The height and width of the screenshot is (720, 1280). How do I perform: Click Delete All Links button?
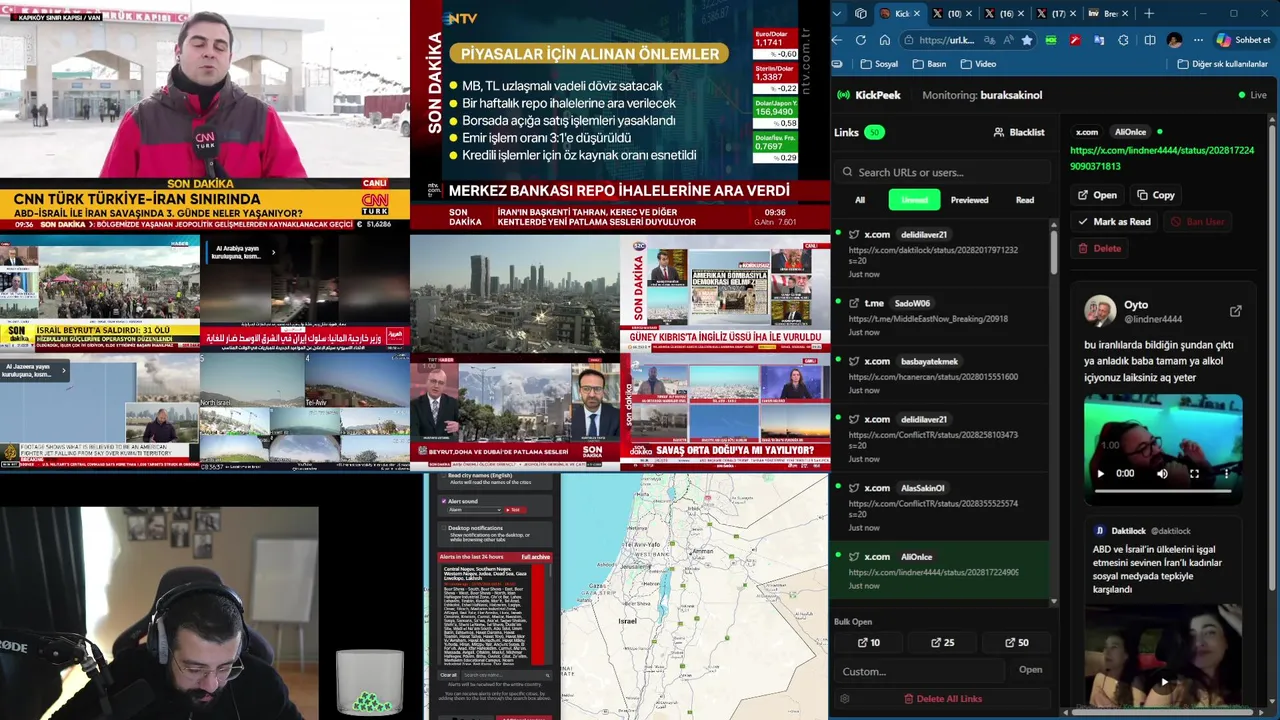pos(942,699)
